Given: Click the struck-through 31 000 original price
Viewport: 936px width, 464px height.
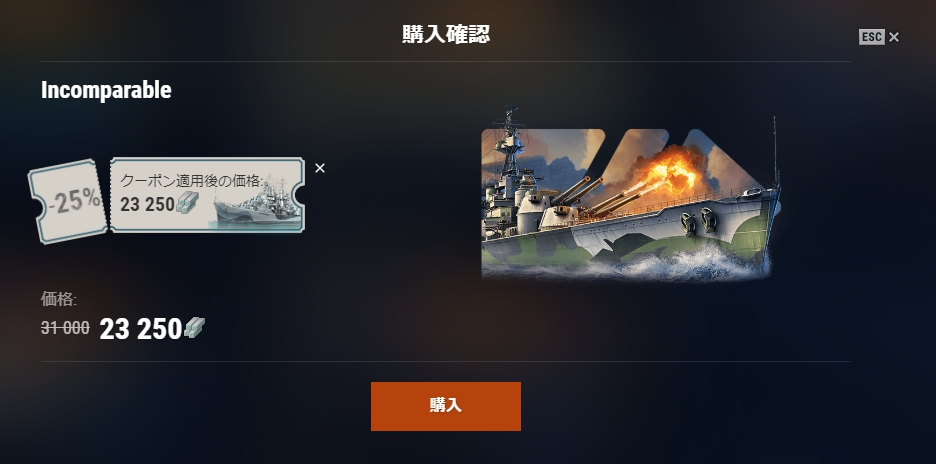Looking at the screenshot, I should [65, 328].
